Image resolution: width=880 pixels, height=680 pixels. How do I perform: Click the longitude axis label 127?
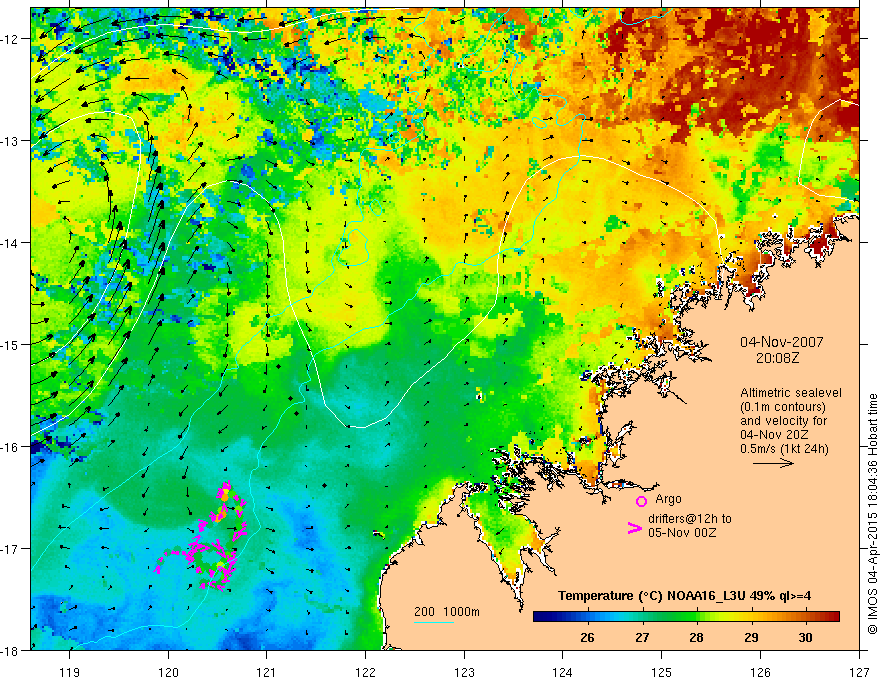(859, 672)
